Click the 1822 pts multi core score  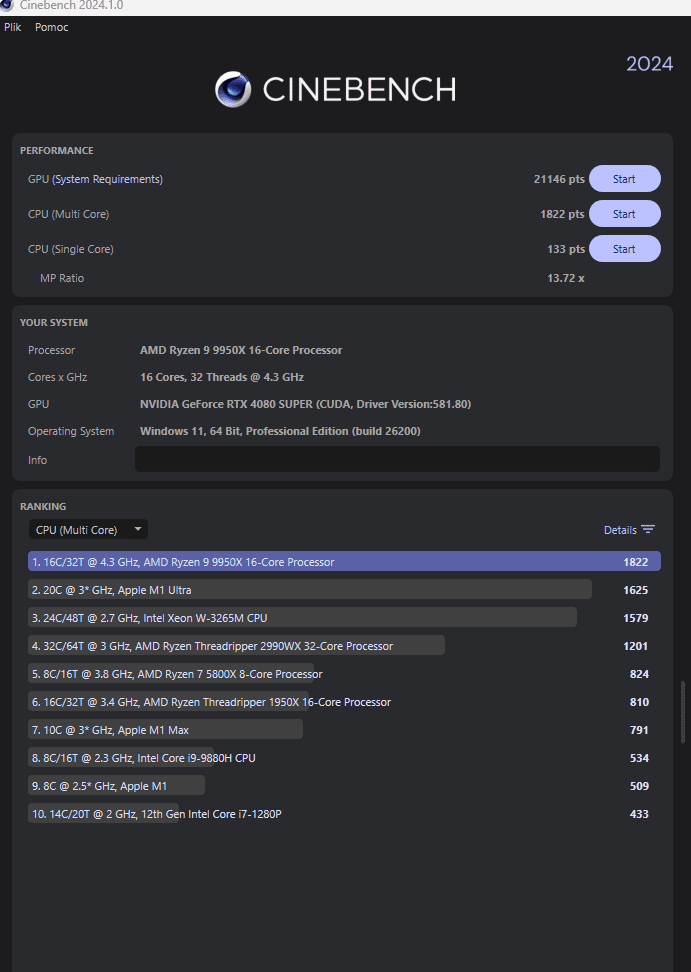562,214
